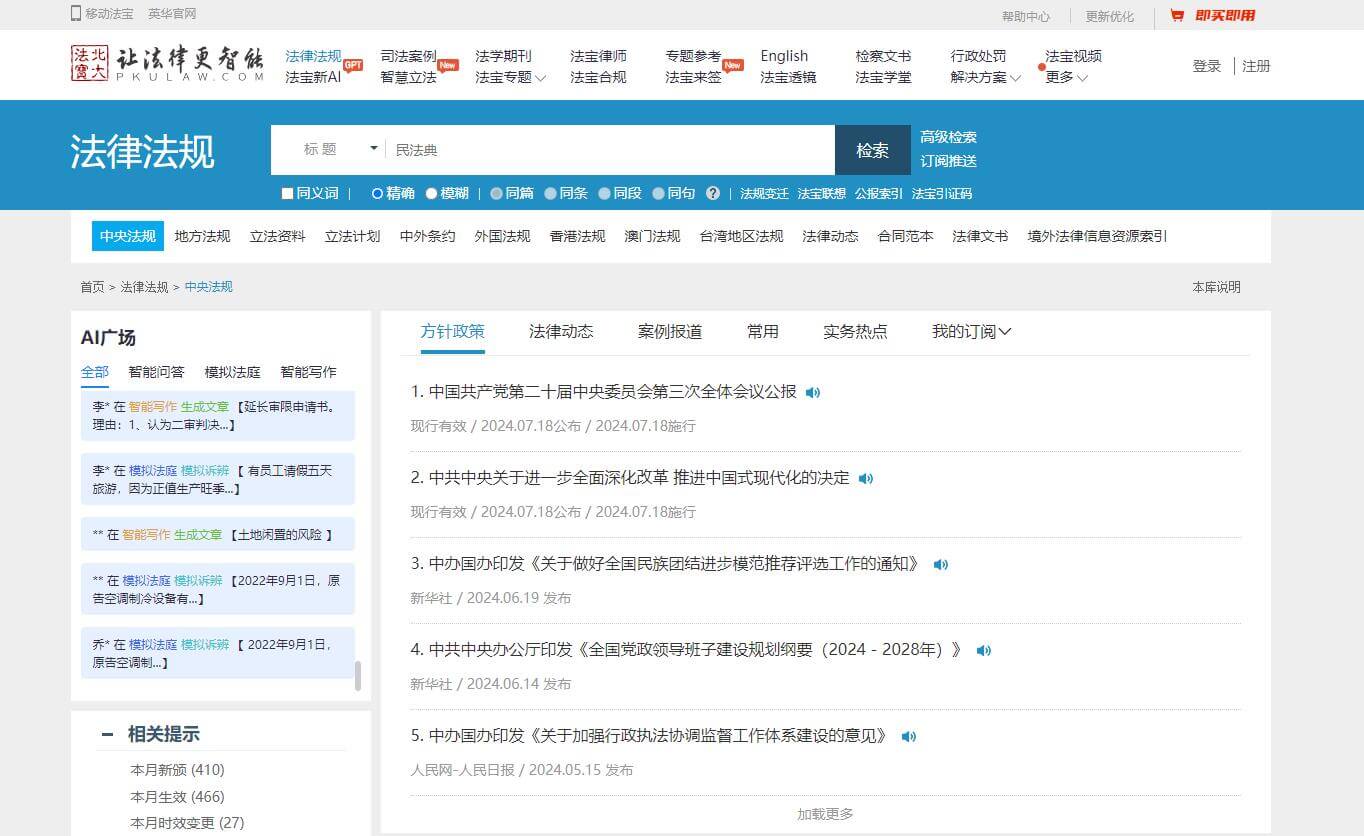The width and height of the screenshot is (1364, 836).
Task: Click the New badge above 智慧立法
Action: (448, 63)
